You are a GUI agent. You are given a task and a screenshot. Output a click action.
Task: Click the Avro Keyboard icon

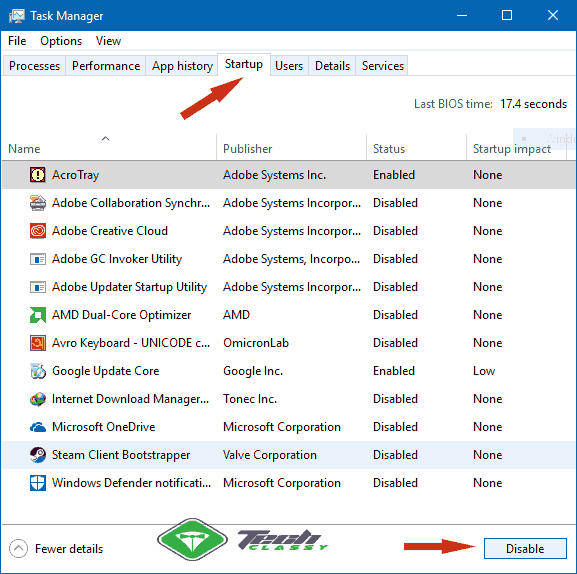38,343
